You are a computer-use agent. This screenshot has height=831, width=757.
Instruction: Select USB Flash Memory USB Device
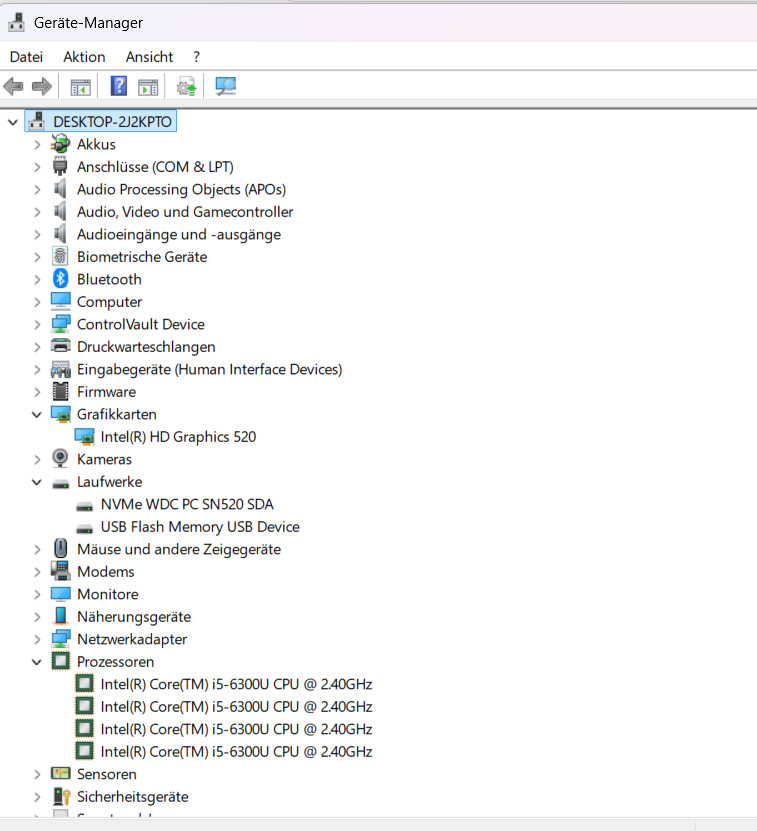coord(200,527)
